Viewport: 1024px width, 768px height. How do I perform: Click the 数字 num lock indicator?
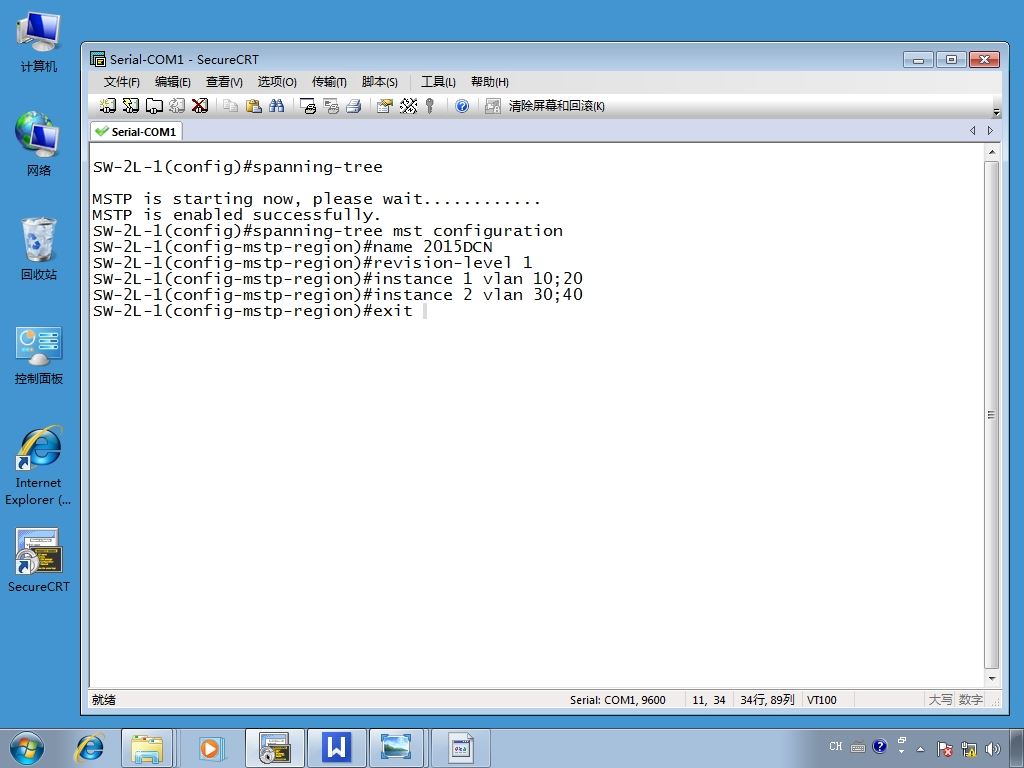click(970, 700)
